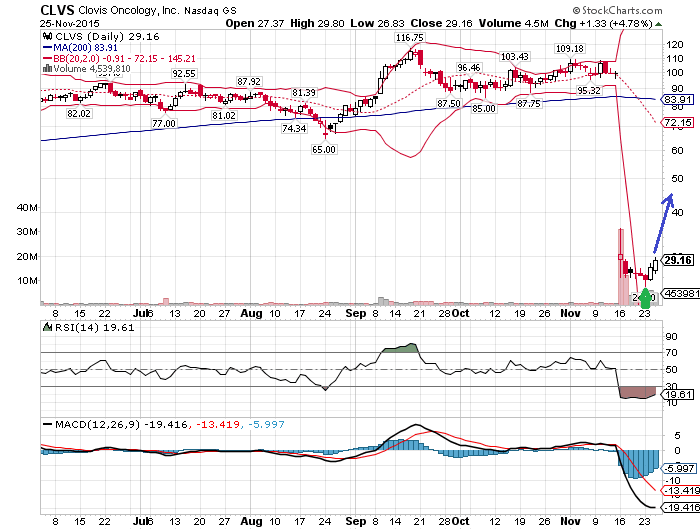Click the black MACD legend line marker
This screenshot has width=700, height=530.
47,424
